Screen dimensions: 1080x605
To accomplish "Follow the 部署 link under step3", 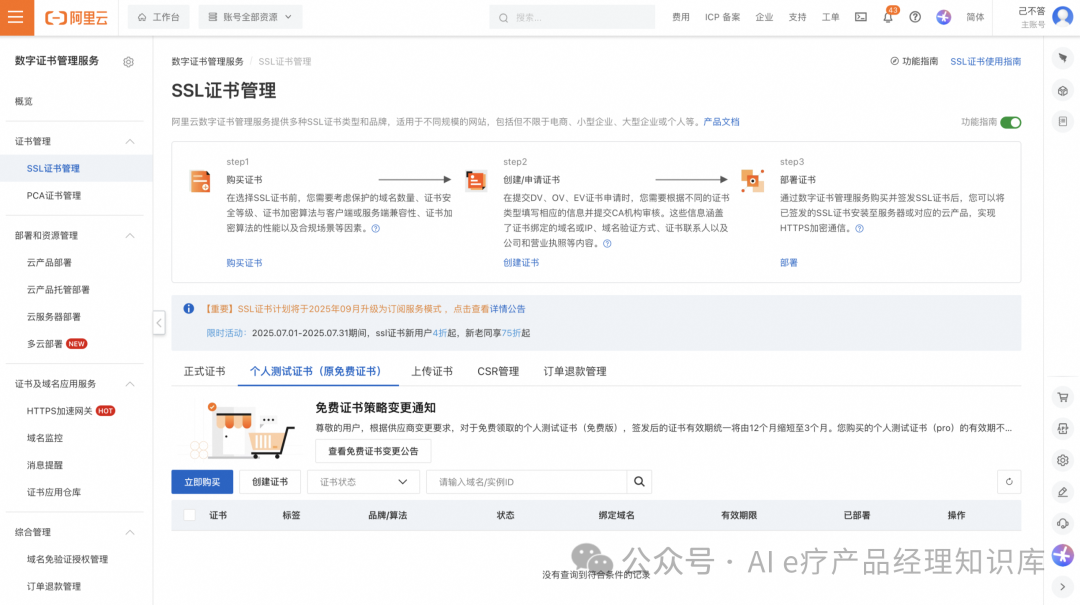I will pyautogui.click(x=789, y=263).
